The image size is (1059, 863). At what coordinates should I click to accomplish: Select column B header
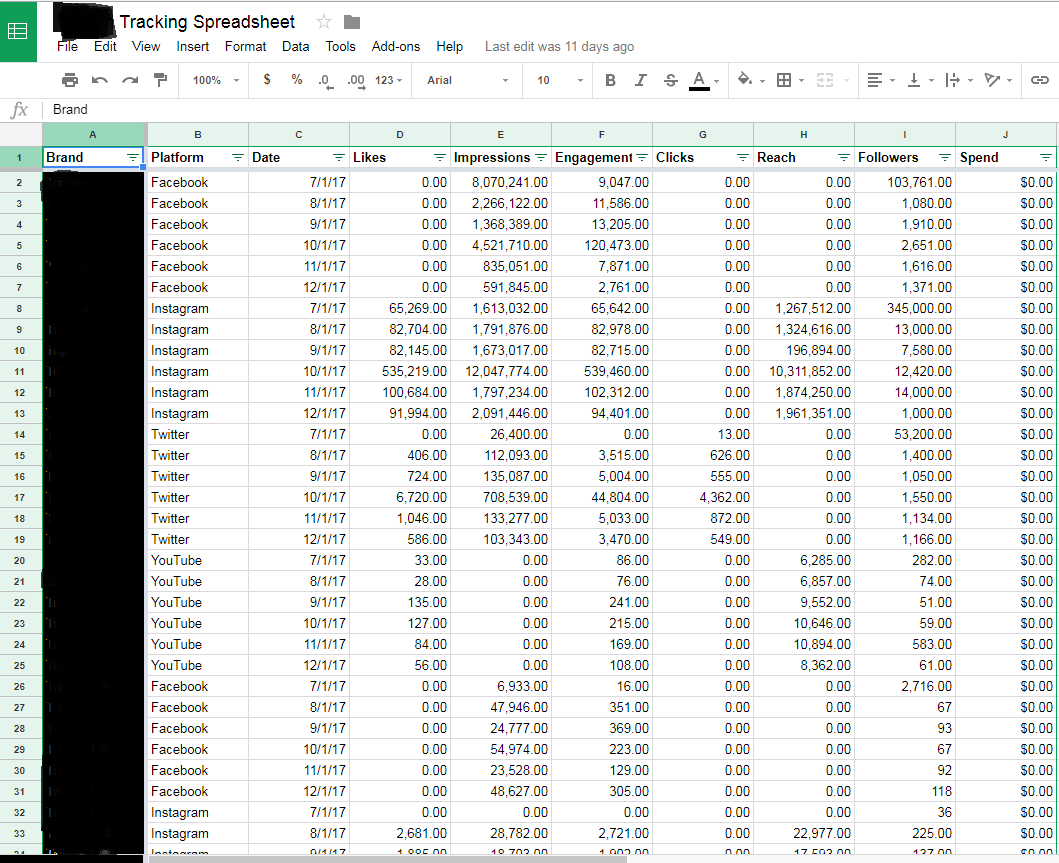(x=198, y=134)
